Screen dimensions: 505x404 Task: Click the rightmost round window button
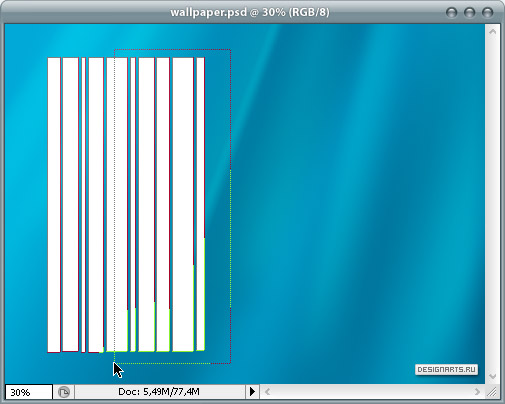[x=487, y=13]
